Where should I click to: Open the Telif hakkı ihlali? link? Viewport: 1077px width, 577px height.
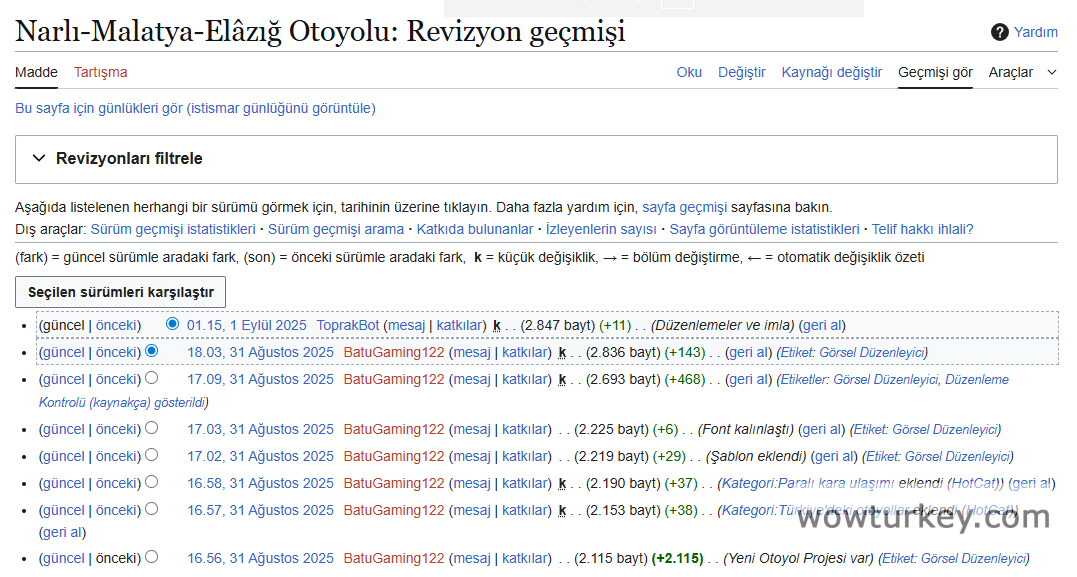(x=922, y=229)
